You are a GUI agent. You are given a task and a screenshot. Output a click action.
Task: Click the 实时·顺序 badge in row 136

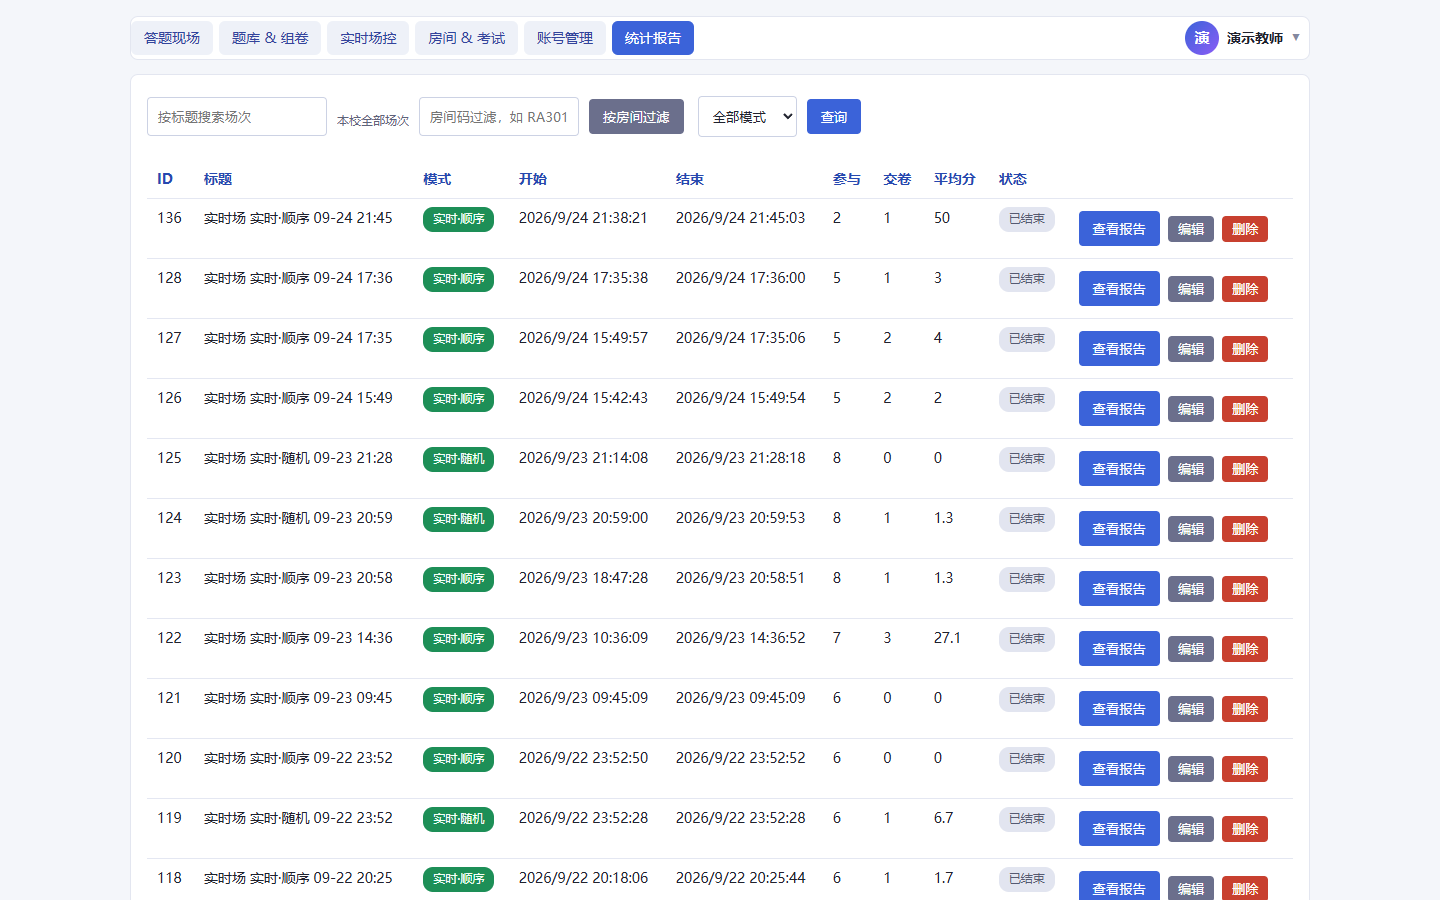point(458,219)
